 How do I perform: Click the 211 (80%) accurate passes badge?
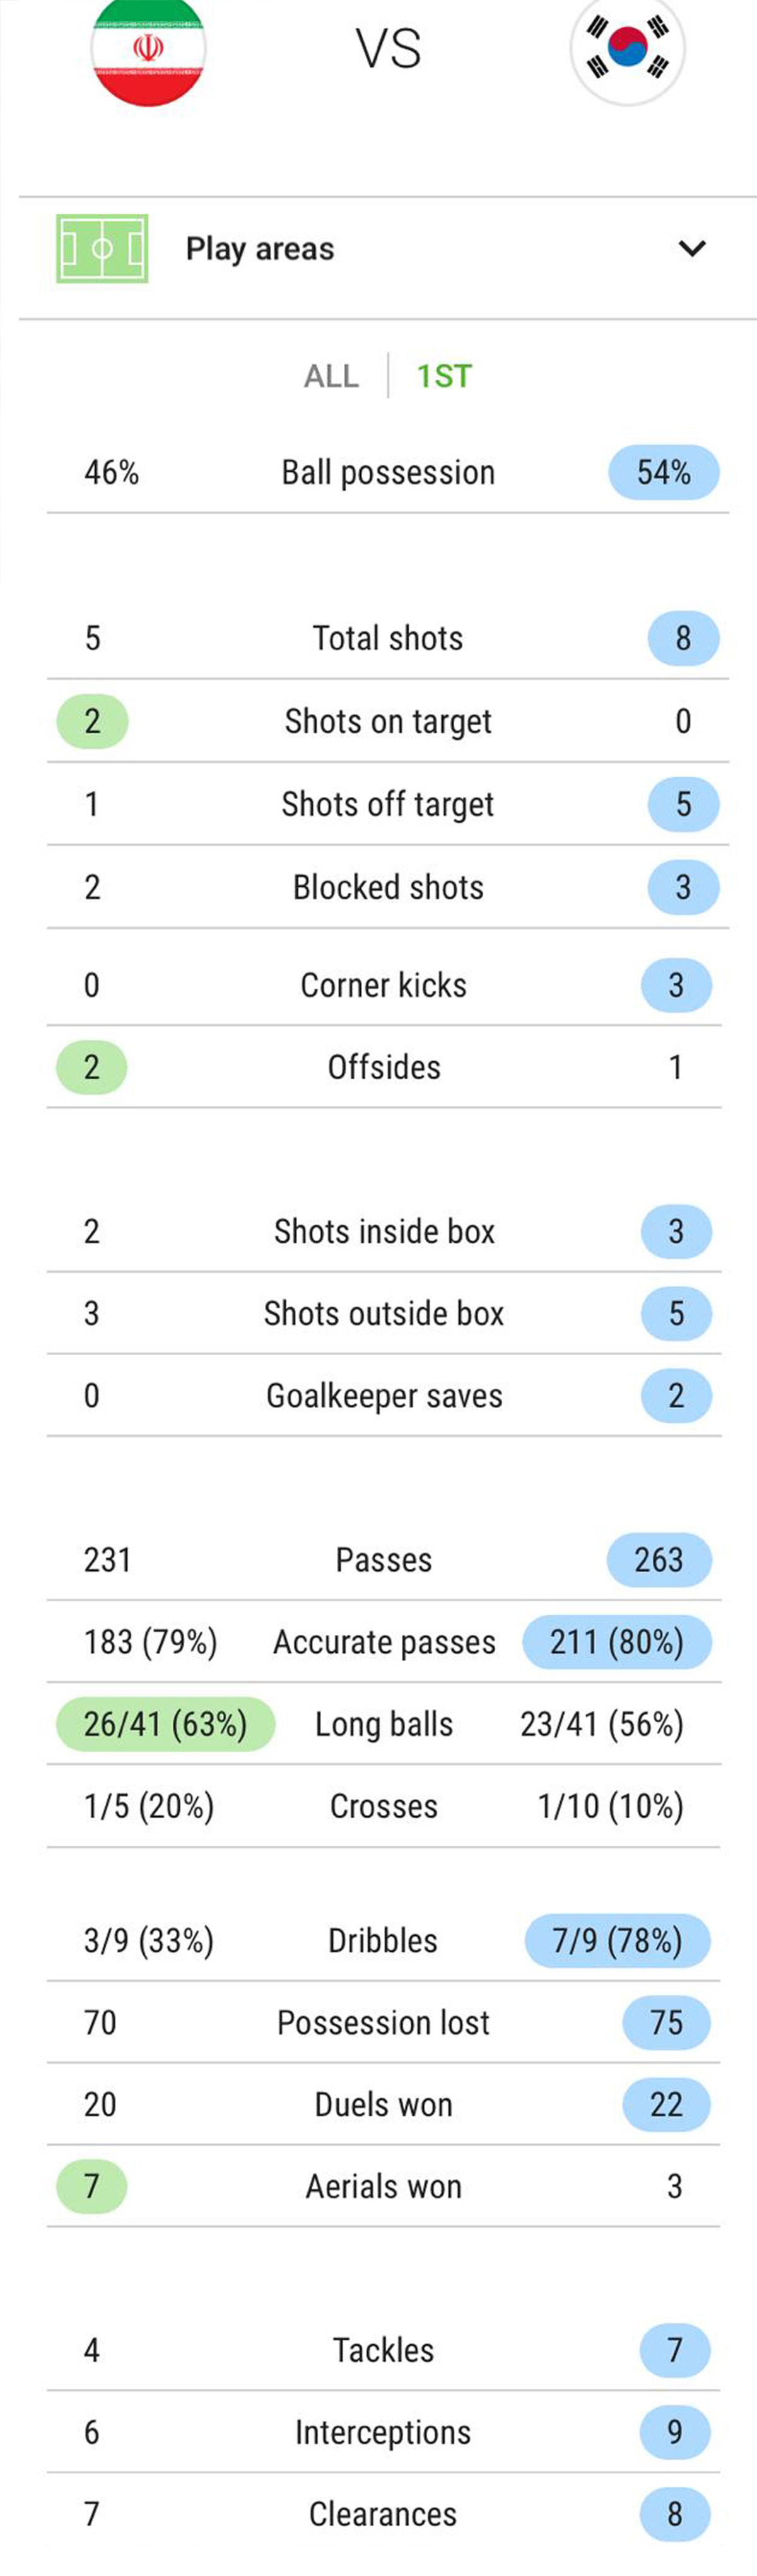pos(617,1642)
